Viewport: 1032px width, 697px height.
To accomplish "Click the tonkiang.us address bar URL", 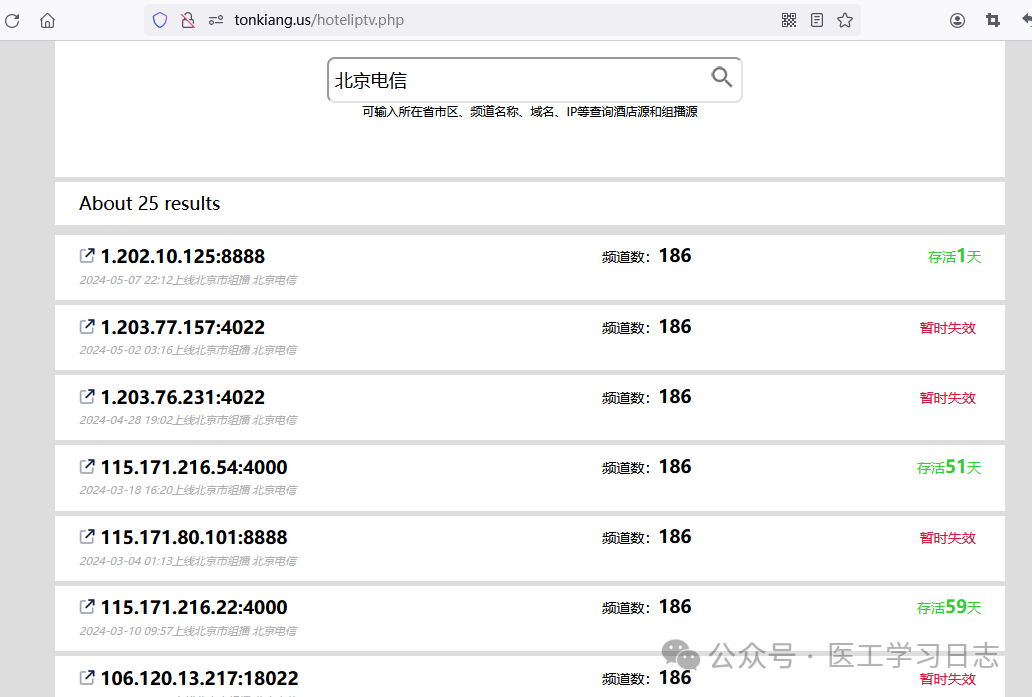I will coord(319,20).
